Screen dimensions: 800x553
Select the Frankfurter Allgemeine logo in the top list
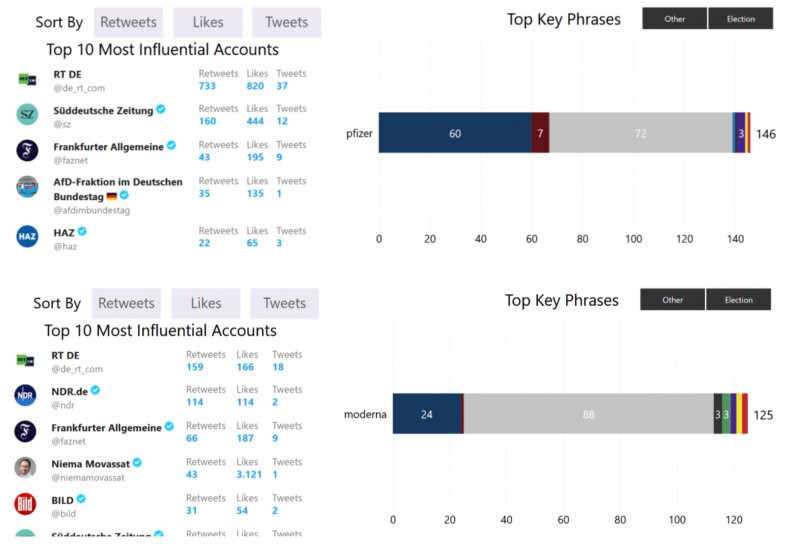point(27,150)
